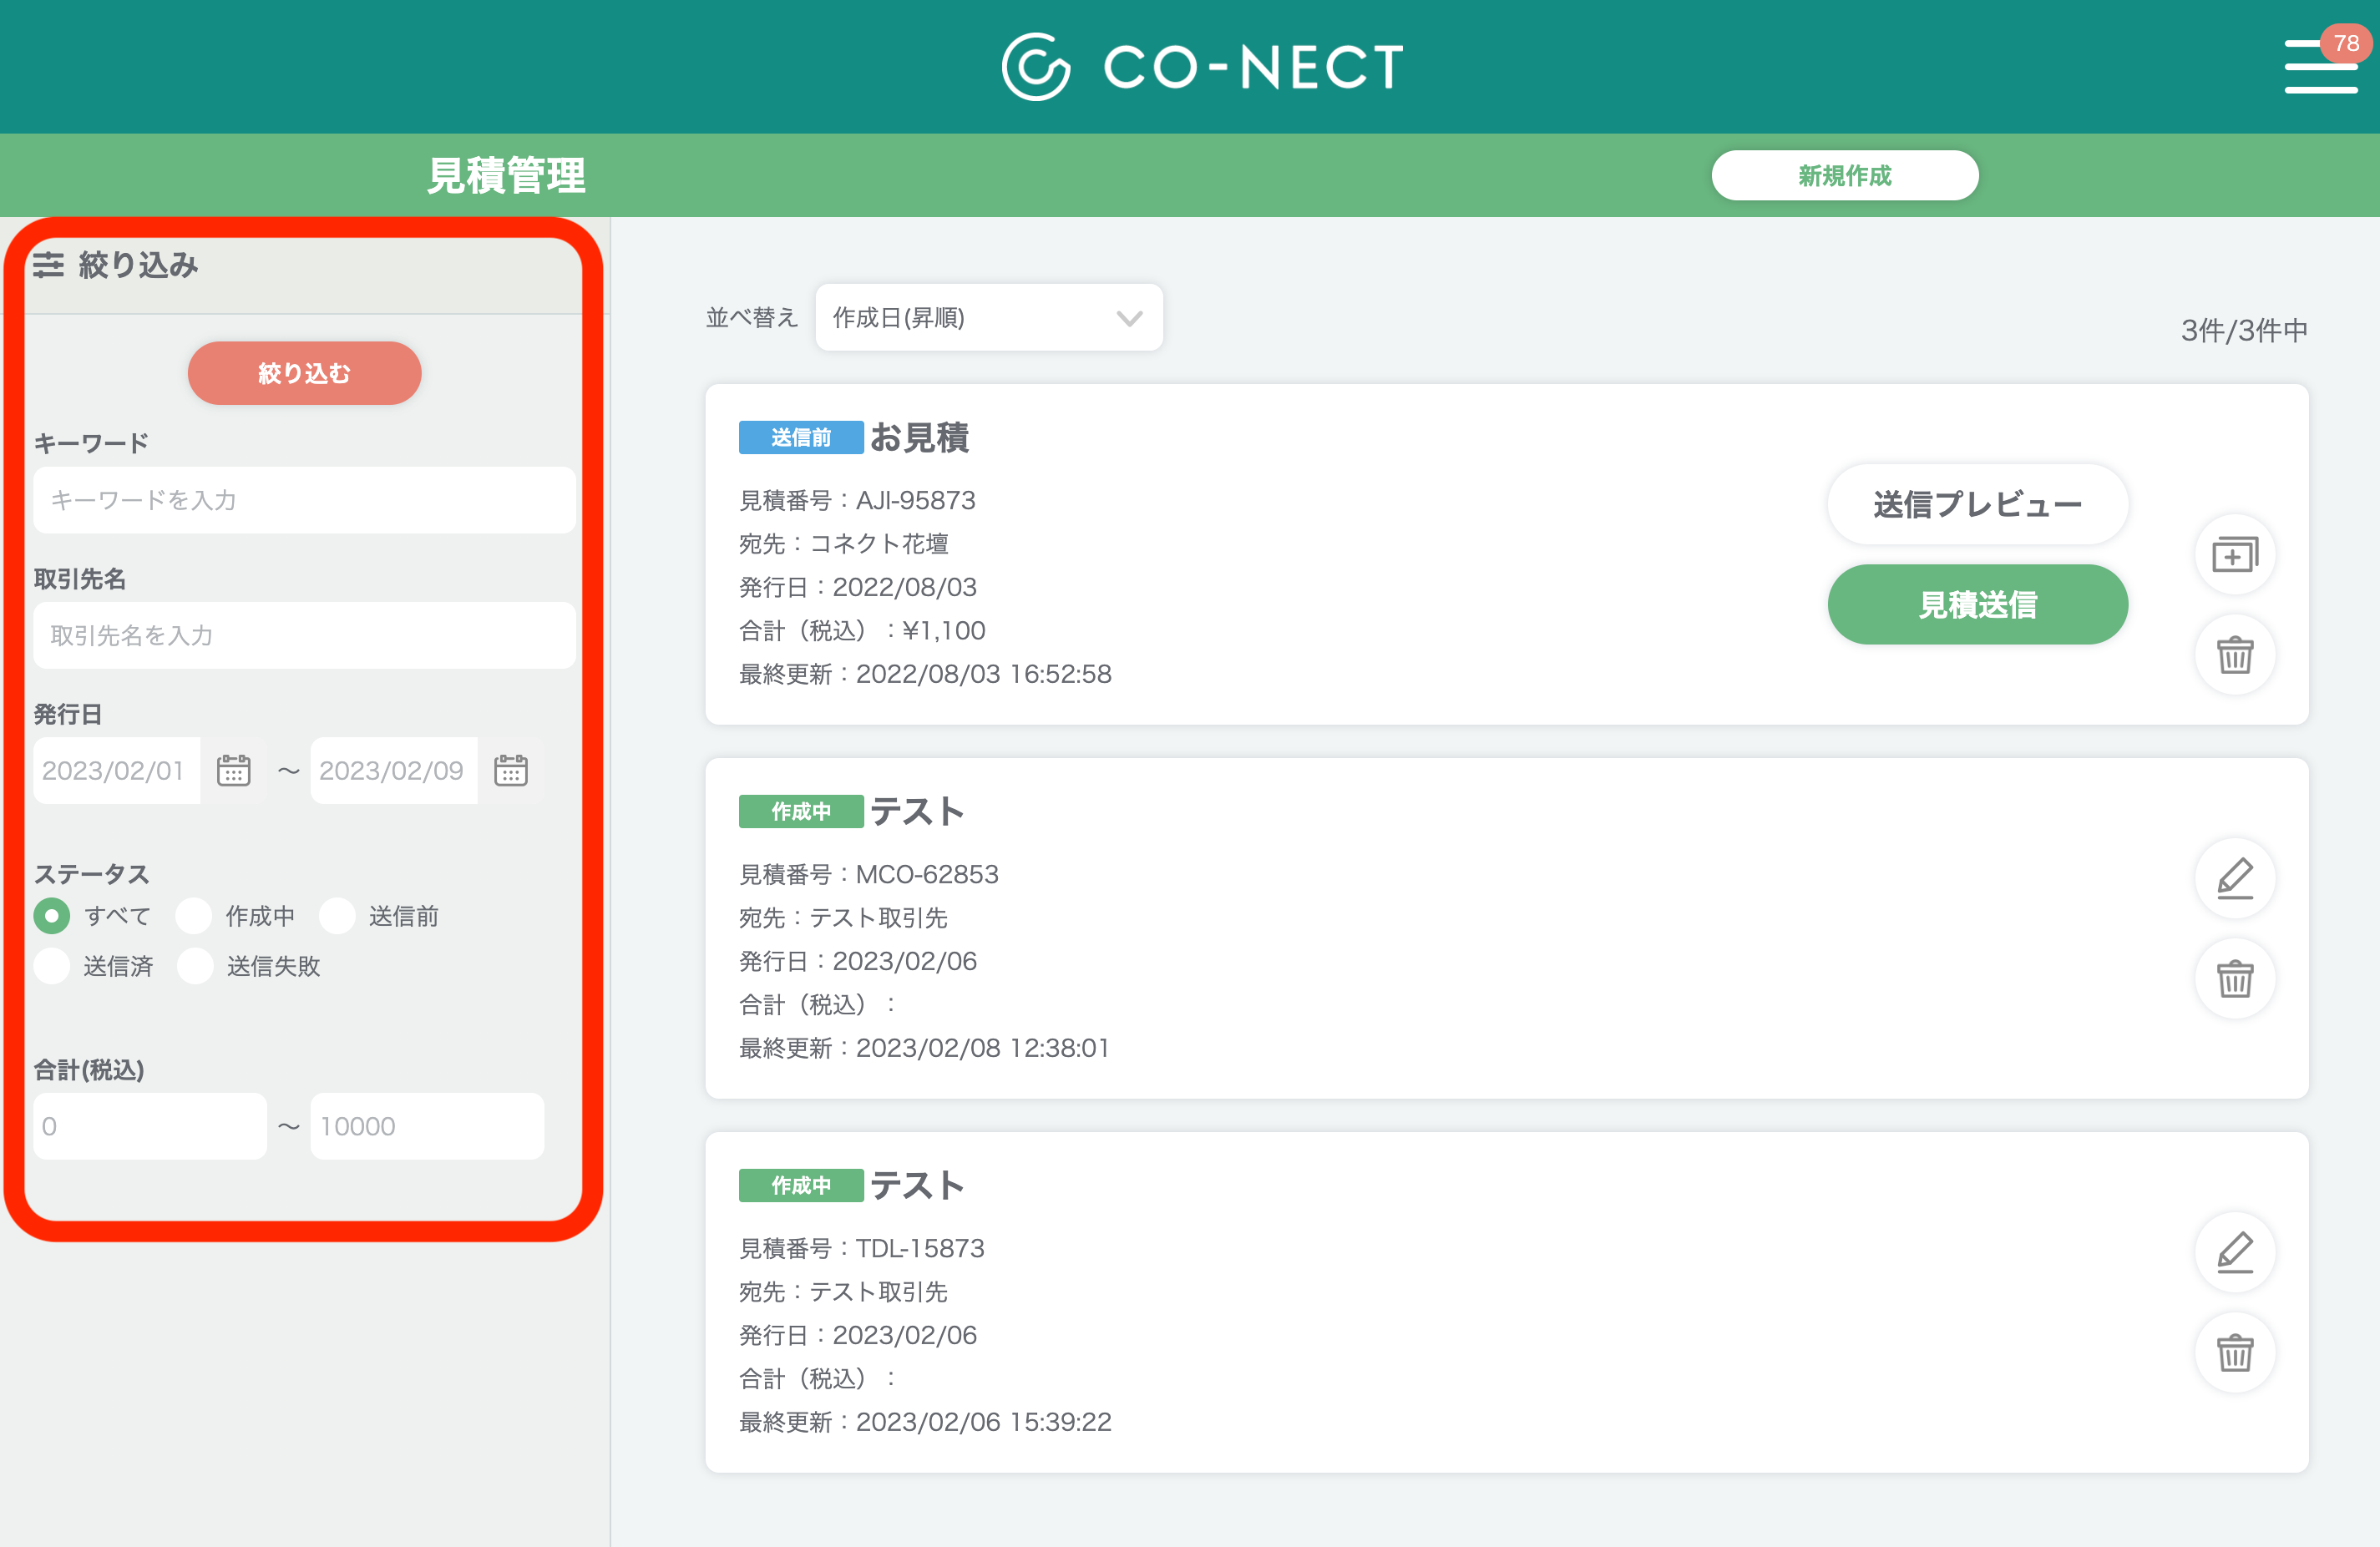Focus the キーワードを入力 keyword field
2380x1547 pixels.
point(304,500)
